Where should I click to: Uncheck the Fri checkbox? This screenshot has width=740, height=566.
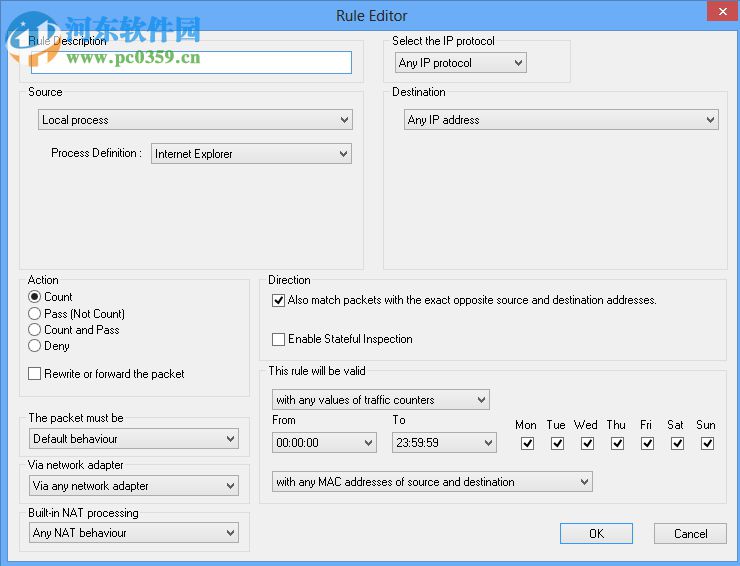[648, 443]
